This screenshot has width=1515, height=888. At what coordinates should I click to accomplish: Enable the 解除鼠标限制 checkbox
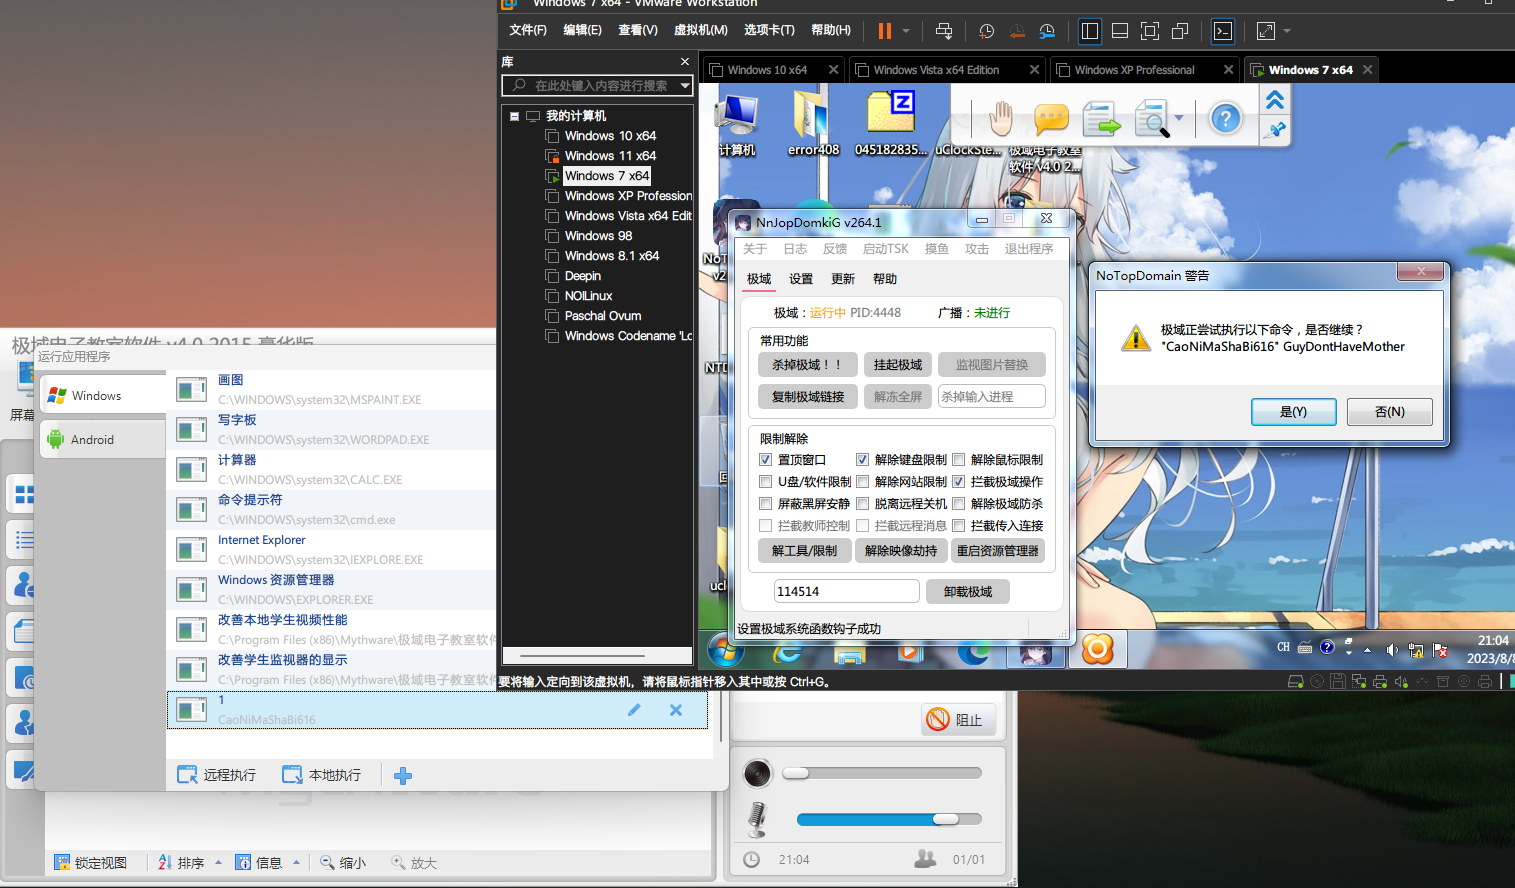click(958, 460)
